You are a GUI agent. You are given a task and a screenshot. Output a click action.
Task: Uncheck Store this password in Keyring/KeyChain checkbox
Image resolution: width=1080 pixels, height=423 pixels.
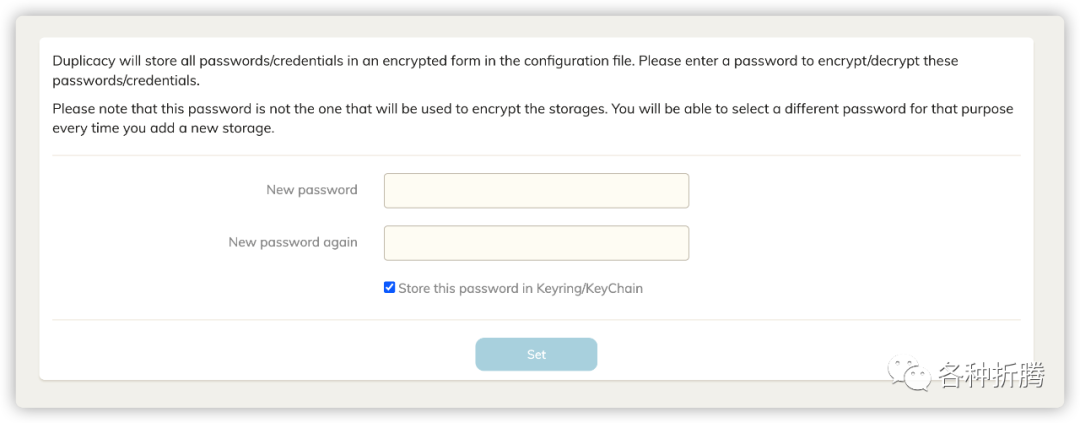click(x=390, y=288)
